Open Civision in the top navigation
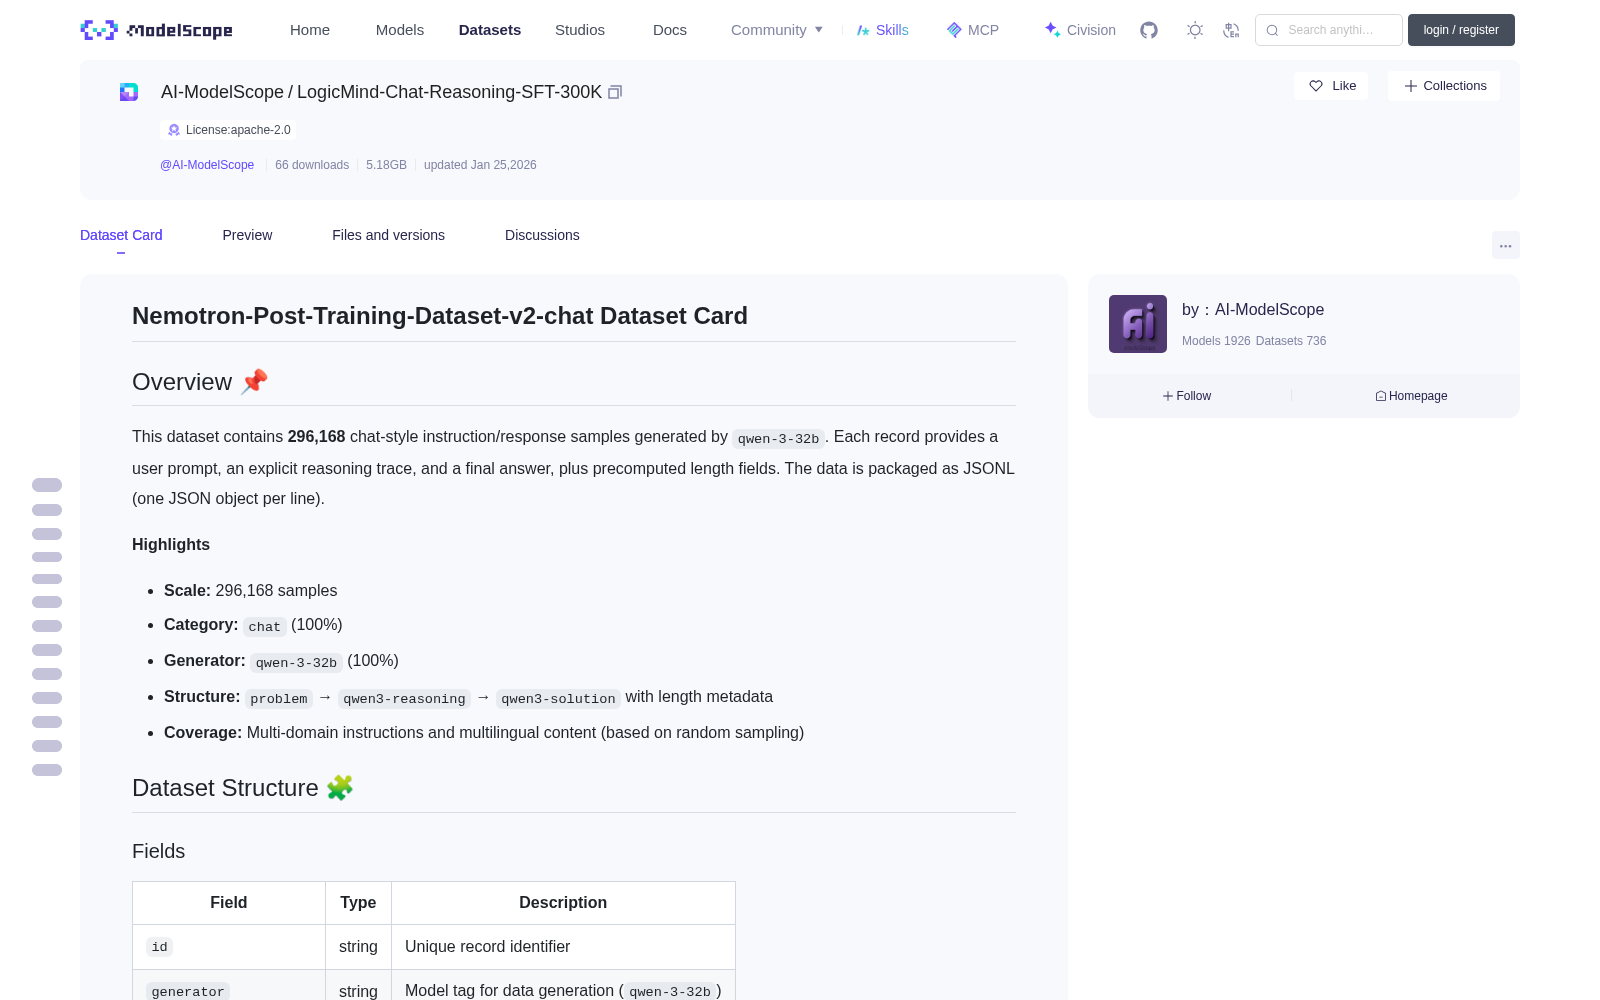 tap(1080, 30)
